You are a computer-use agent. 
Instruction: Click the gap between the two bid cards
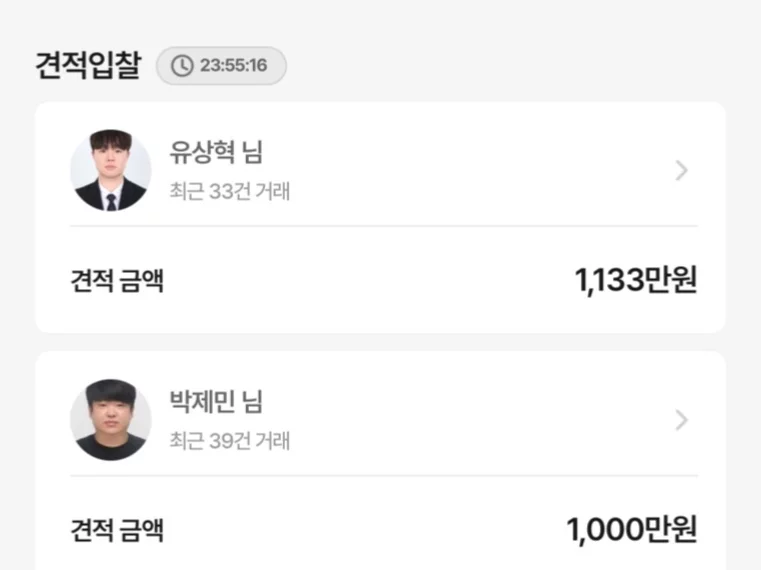(380, 342)
